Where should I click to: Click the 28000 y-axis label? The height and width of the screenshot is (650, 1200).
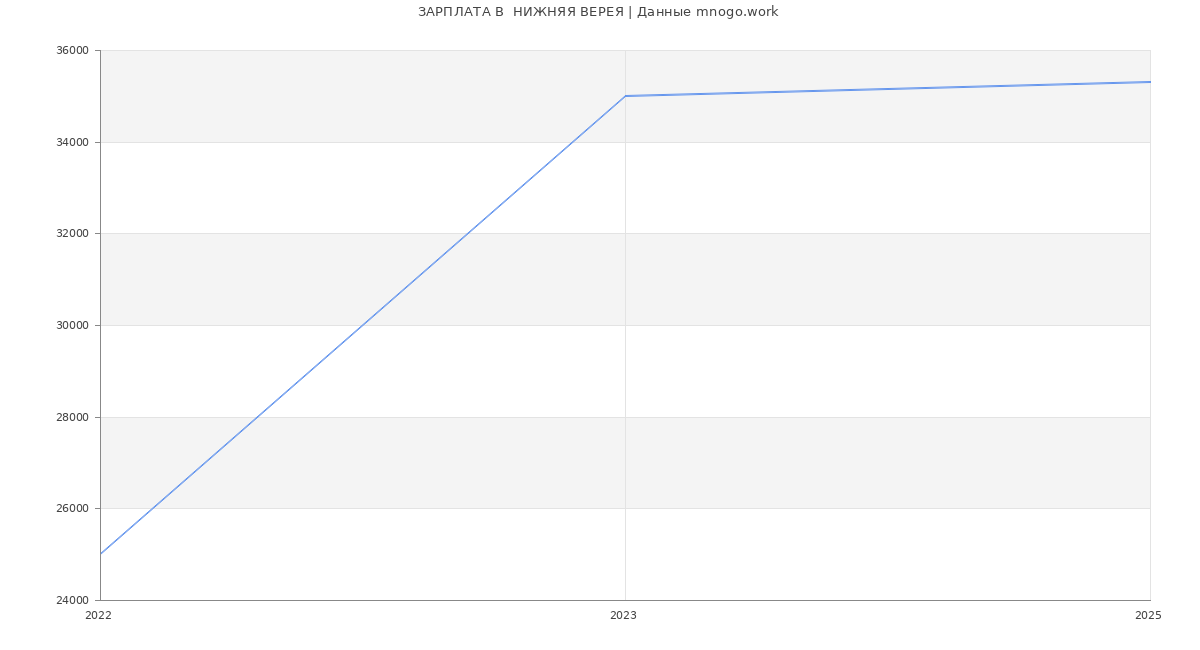tap(73, 417)
